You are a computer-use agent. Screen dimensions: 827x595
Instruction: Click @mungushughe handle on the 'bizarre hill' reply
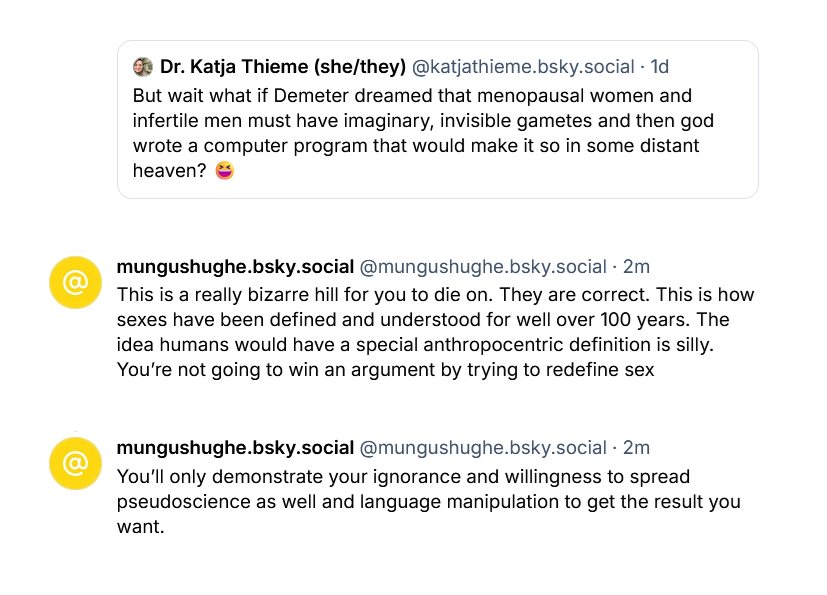point(483,267)
